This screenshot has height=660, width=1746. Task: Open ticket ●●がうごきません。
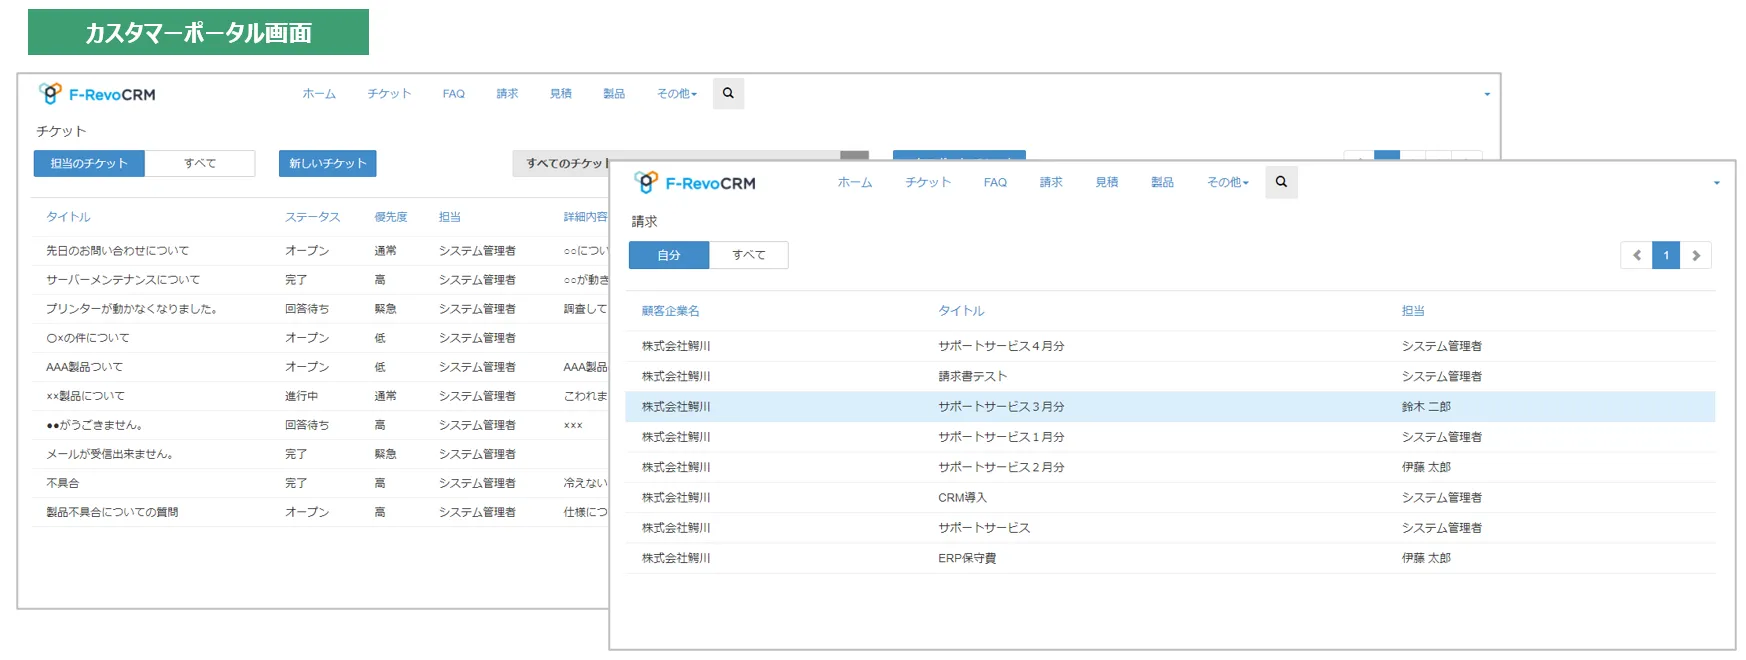[x=94, y=425]
